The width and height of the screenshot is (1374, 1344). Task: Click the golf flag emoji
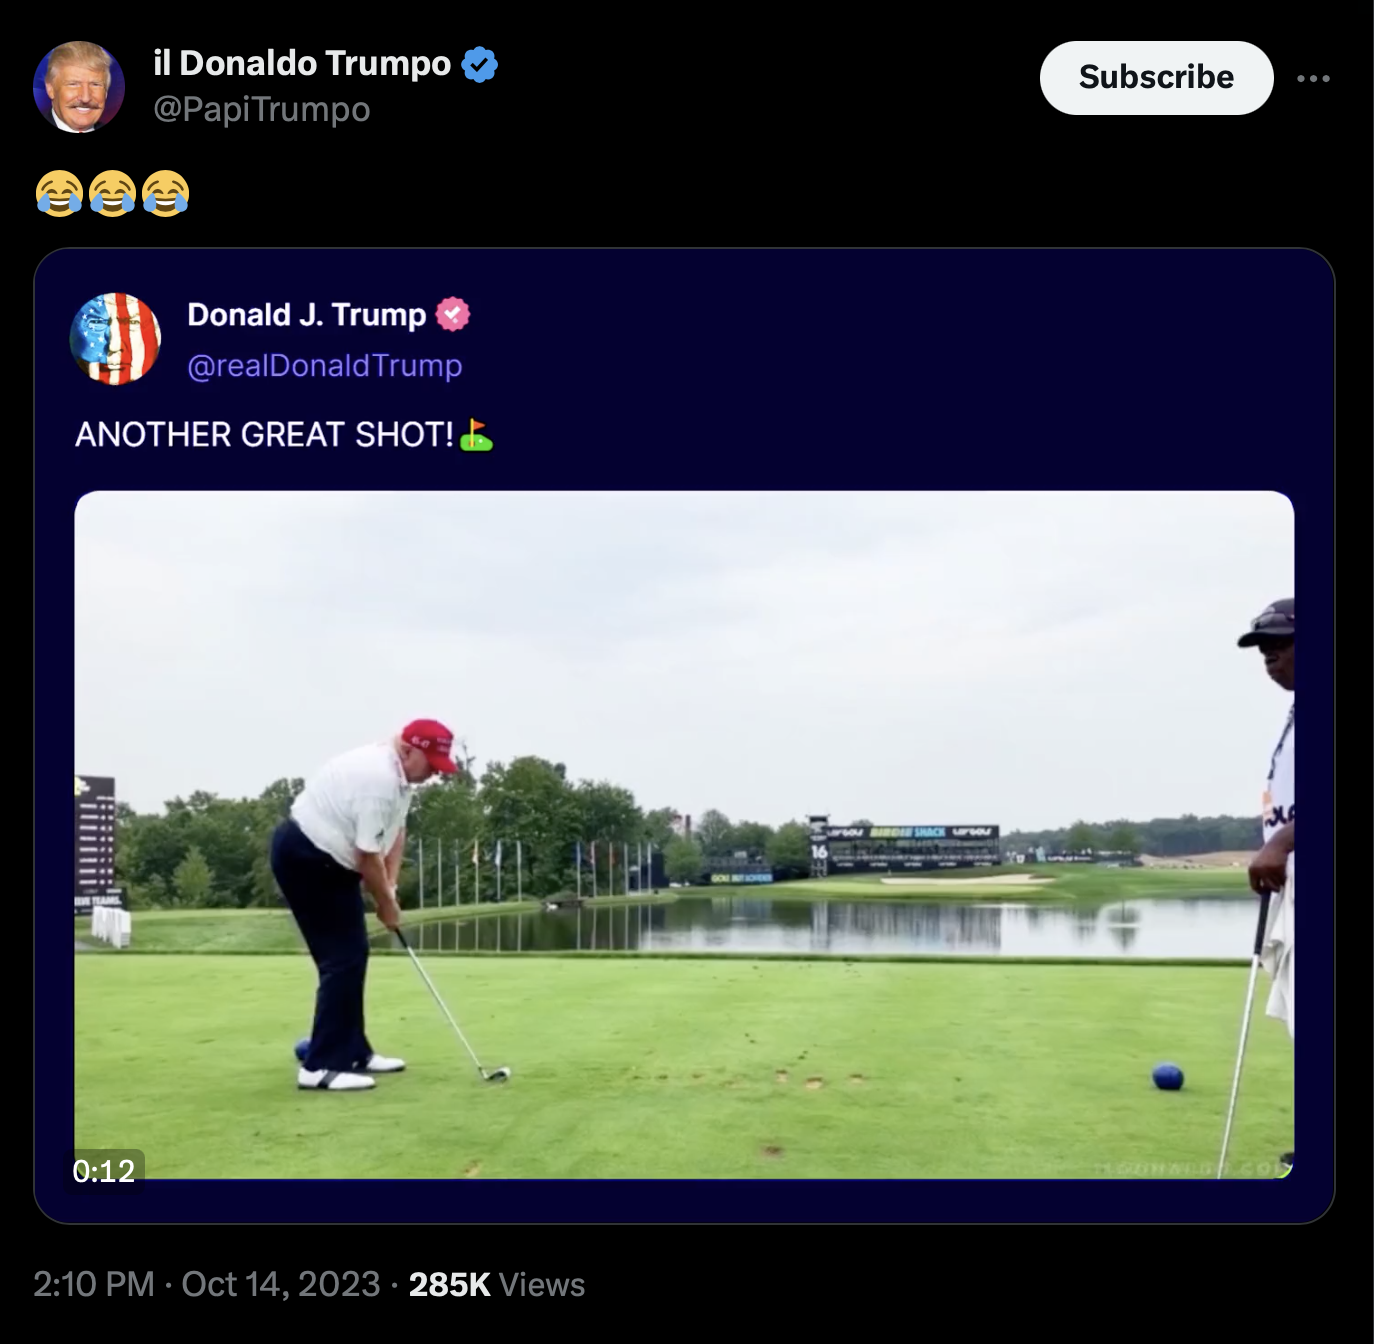(x=476, y=435)
